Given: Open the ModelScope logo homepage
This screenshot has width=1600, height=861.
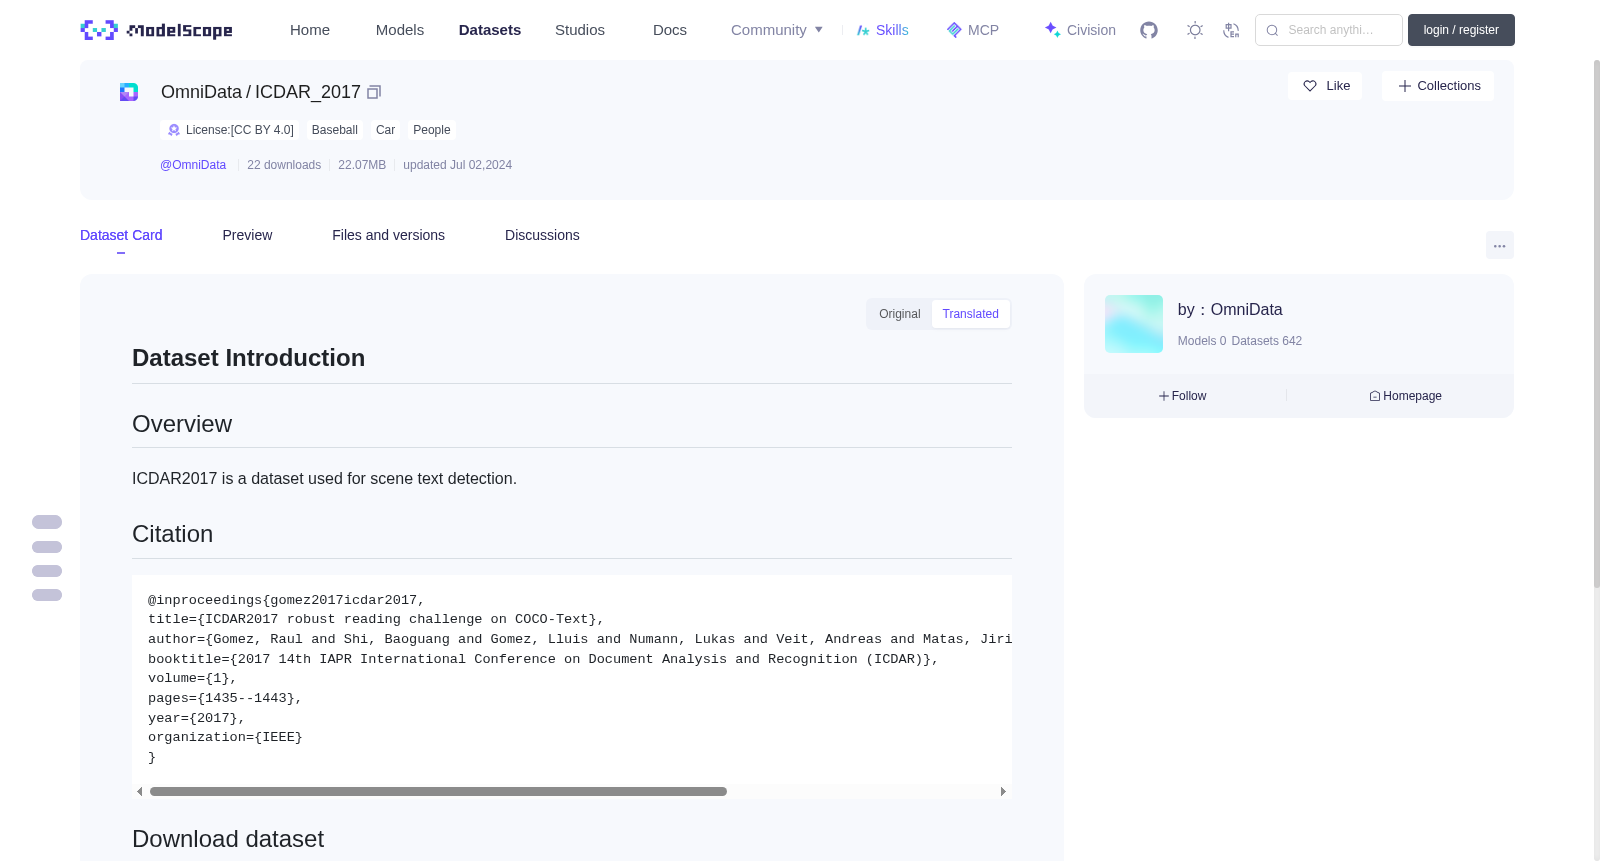Looking at the screenshot, I should pos(157,30).
